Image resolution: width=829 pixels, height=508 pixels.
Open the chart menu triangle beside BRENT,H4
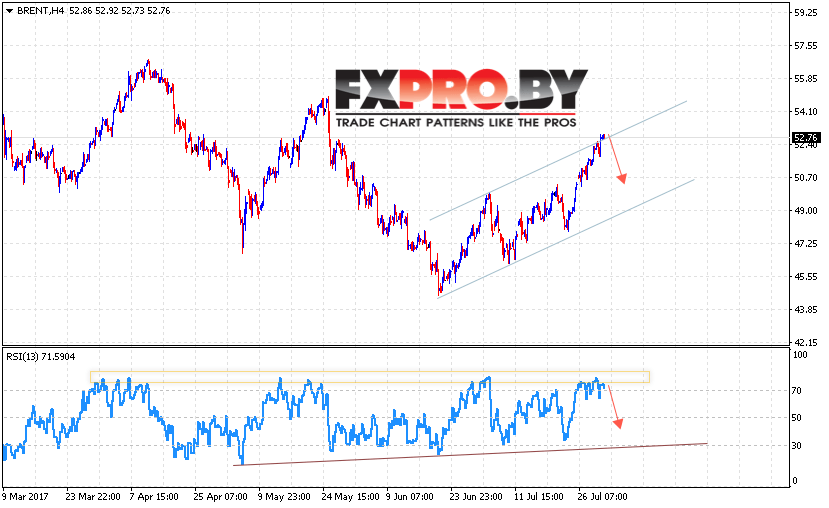(x=9, y=11)
